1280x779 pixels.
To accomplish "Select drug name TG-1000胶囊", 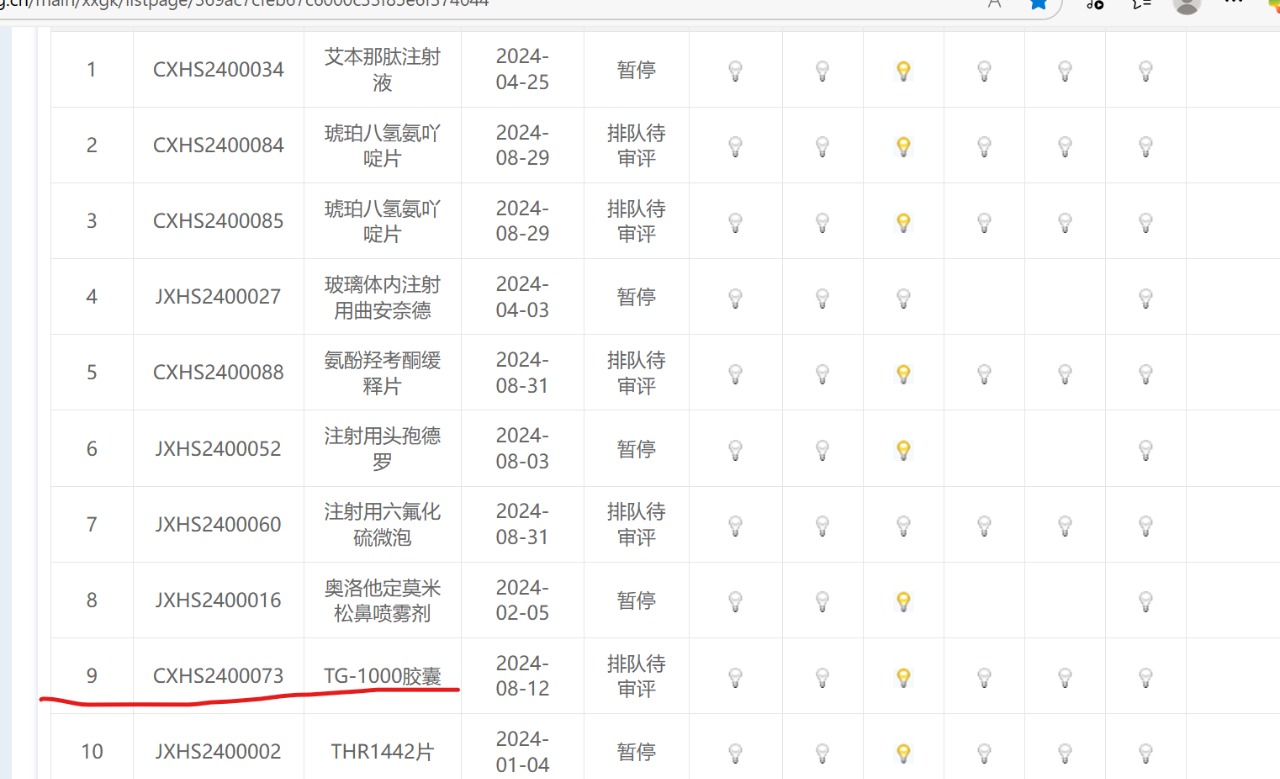I will pos(382,676).
